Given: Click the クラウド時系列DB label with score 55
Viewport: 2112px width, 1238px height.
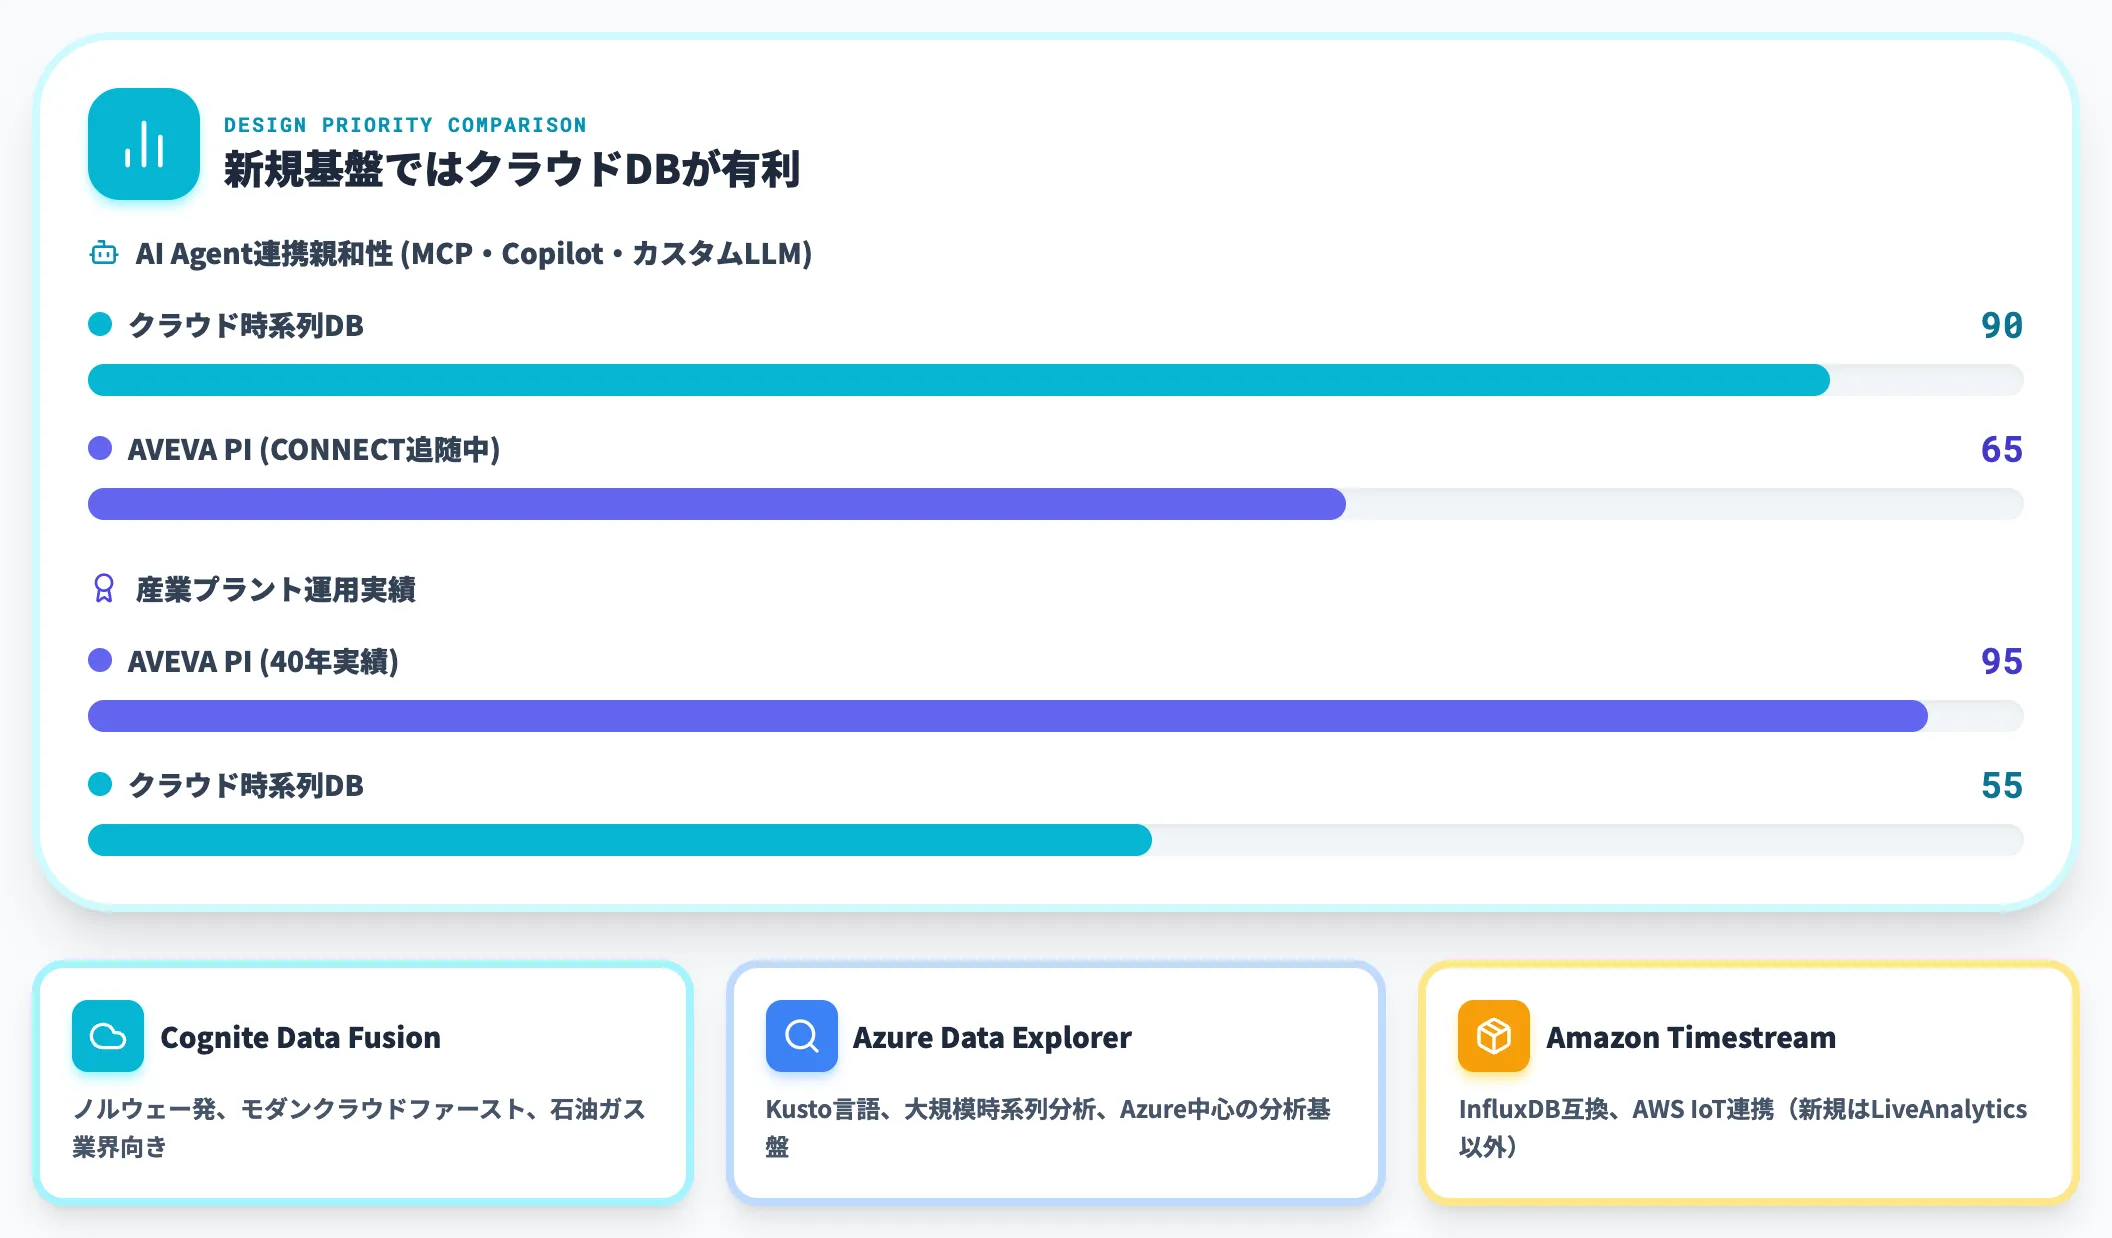Looking at the screenshot, I should (246, 785).
